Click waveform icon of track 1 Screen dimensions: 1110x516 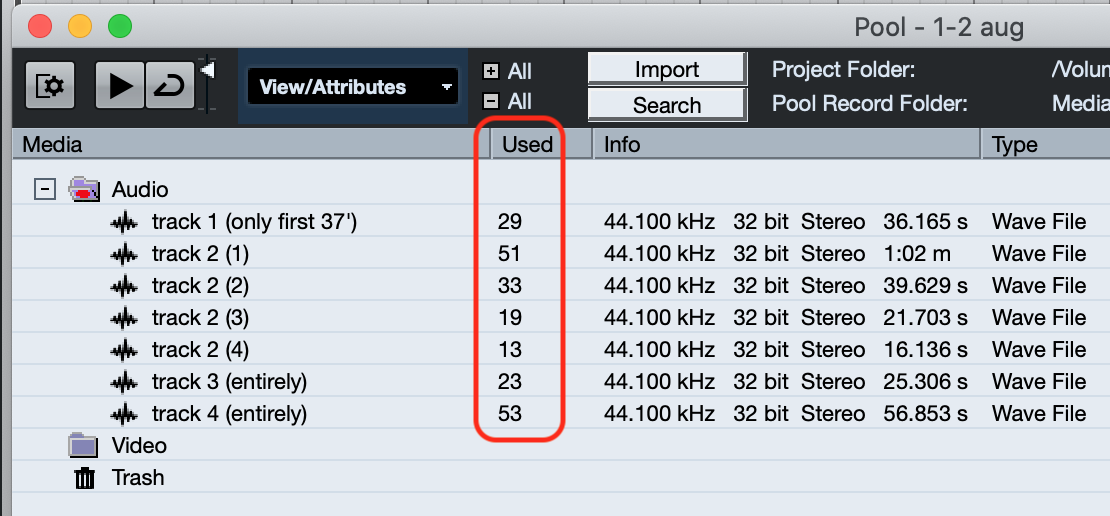click(x=124, y=222)
